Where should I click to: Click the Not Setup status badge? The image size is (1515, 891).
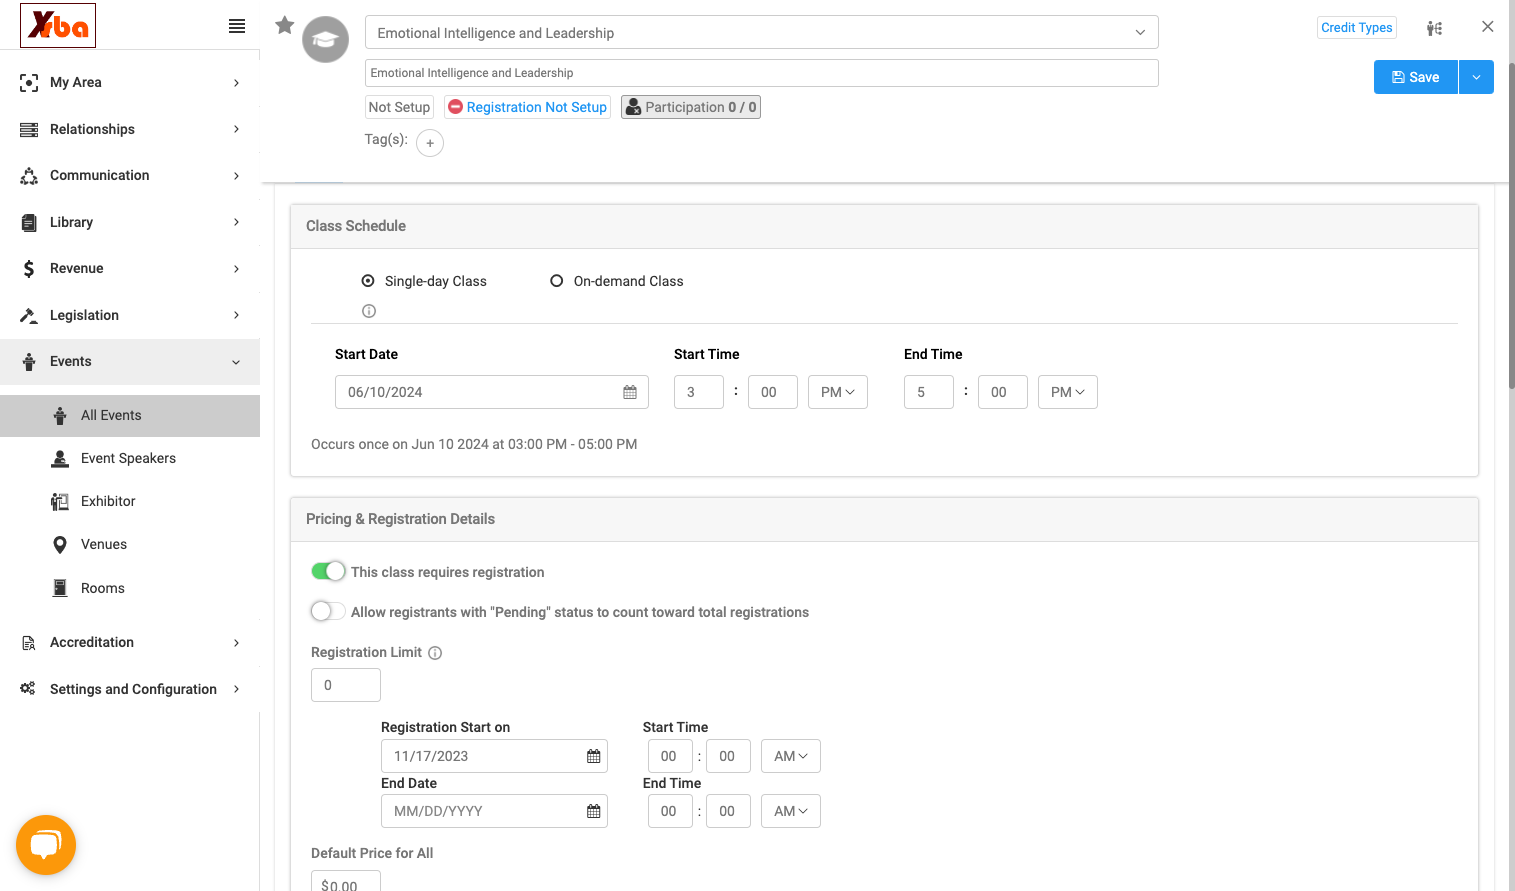(x=399, y=107)
